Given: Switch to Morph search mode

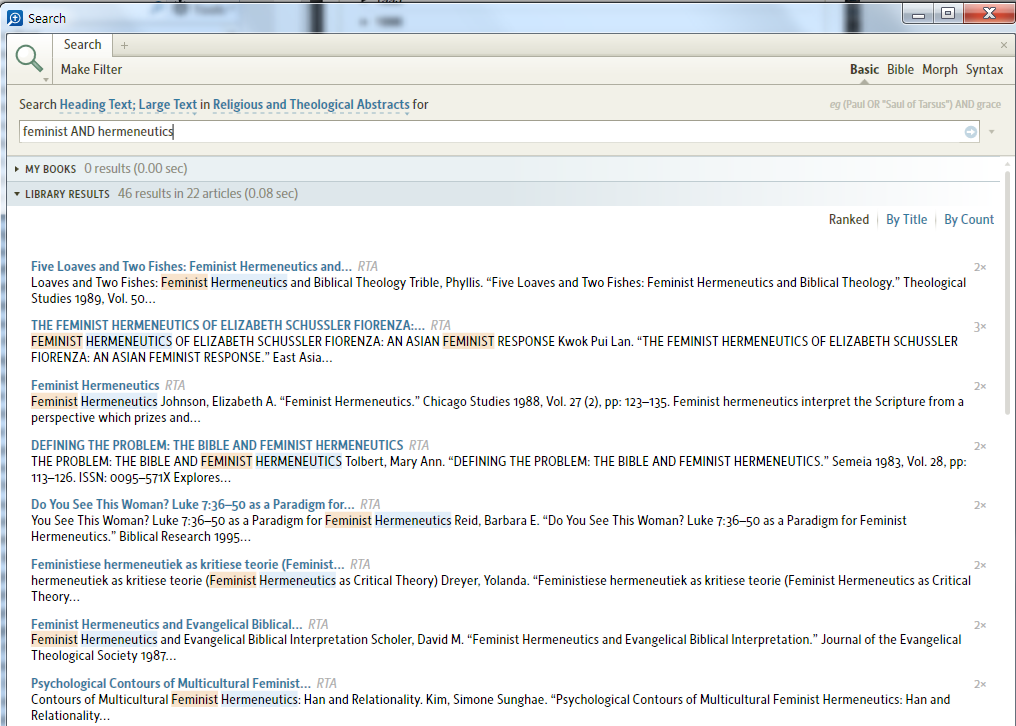Looking at the screenshot, I should pos(940,69).
